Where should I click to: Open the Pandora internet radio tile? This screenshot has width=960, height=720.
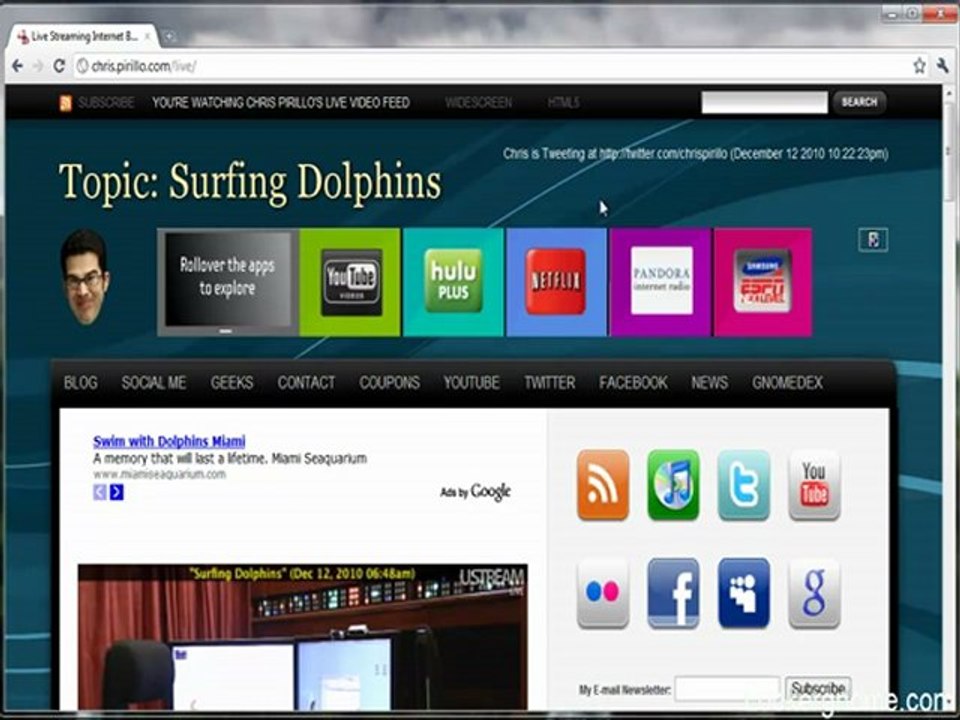click(661, 282)
